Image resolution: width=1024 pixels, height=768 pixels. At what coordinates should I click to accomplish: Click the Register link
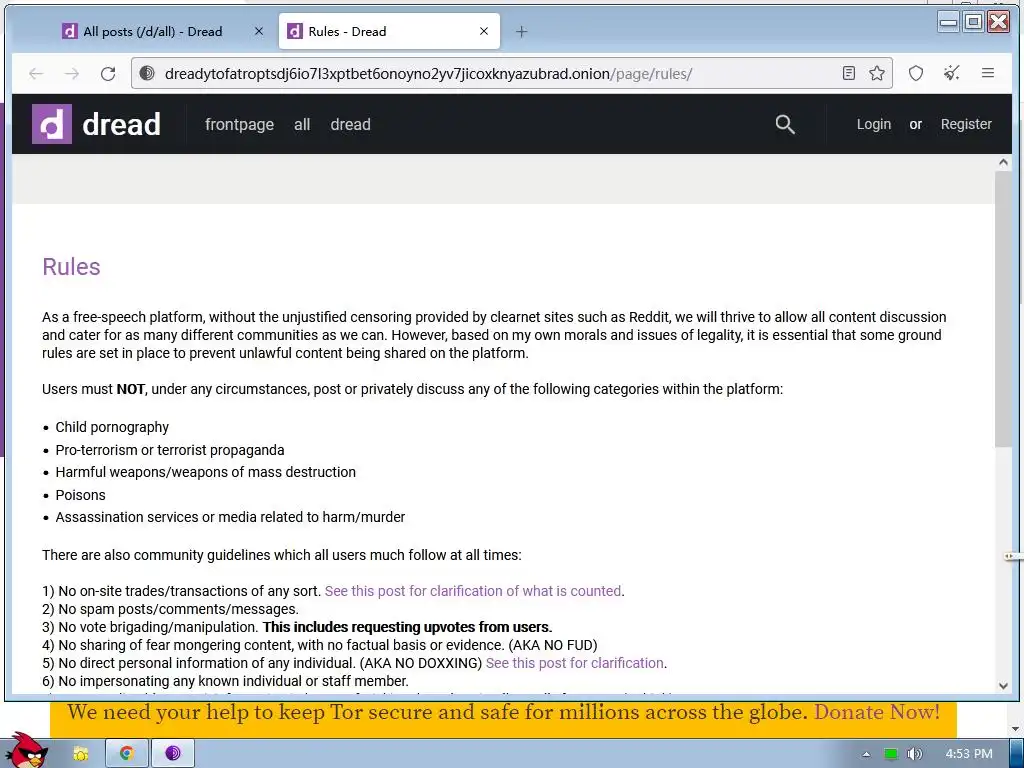click(x=966, y=124)
